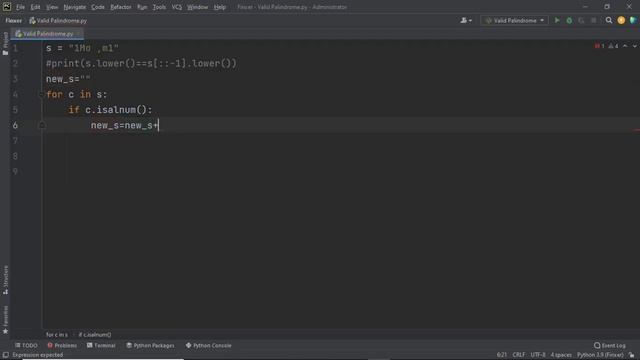This screenshot has height=360, width=640.
Task: Click Run with Coverage icon
Action: [x=581, y=20]
